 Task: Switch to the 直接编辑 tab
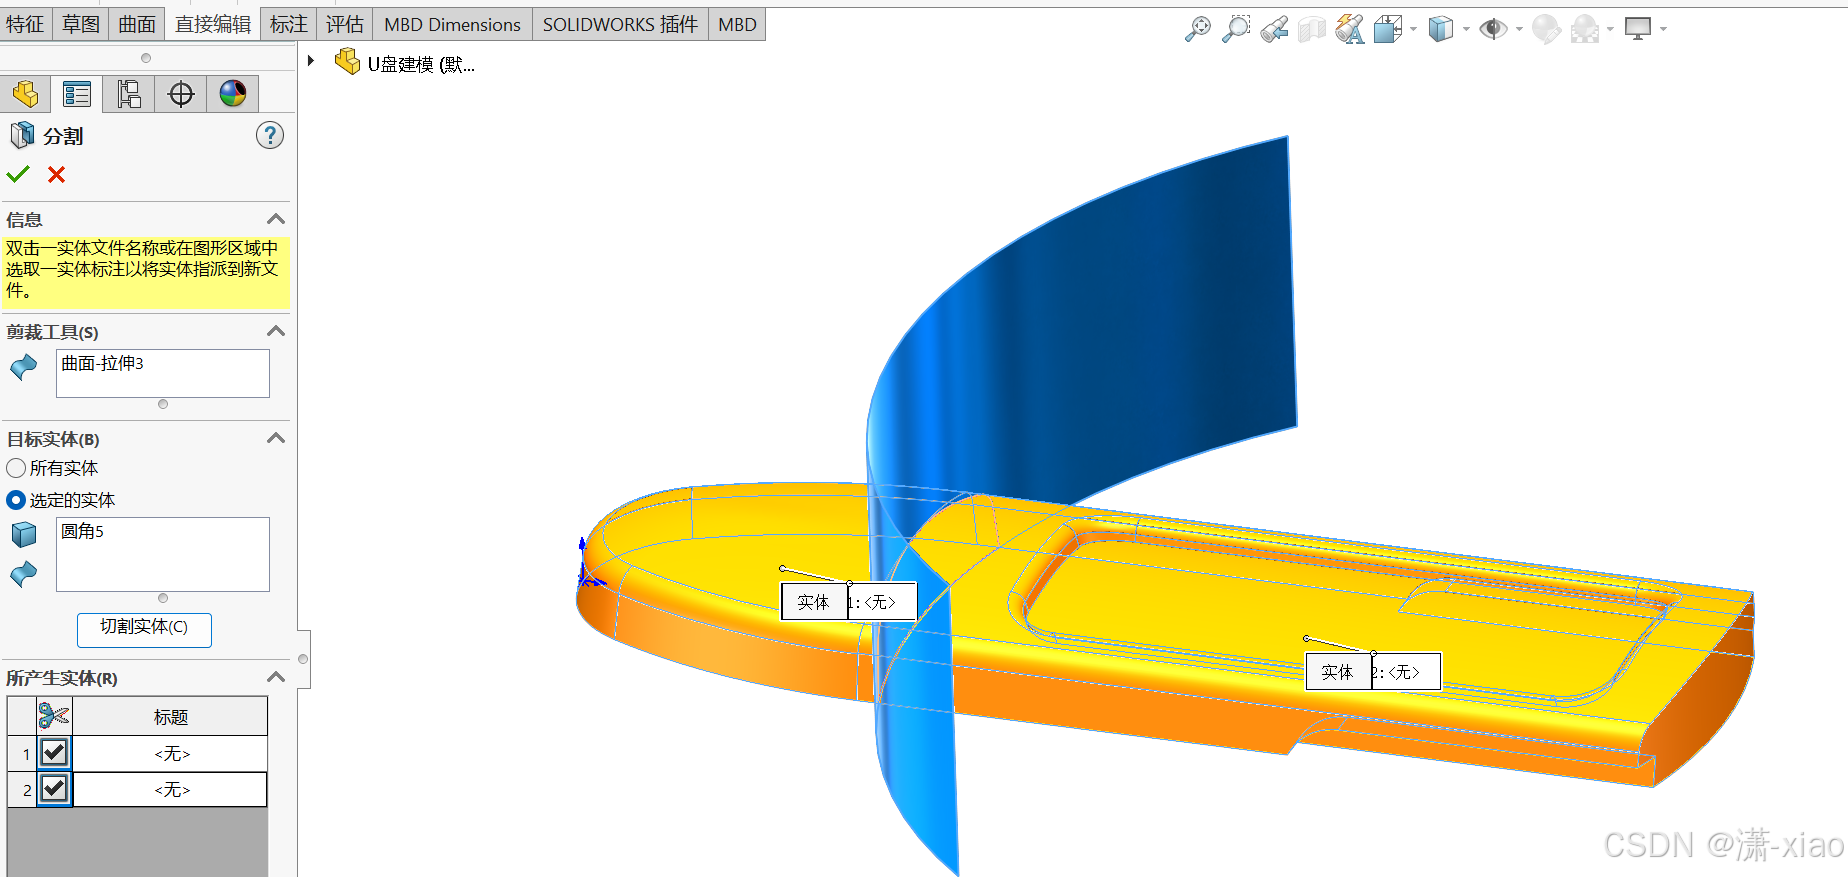[213, 24]
